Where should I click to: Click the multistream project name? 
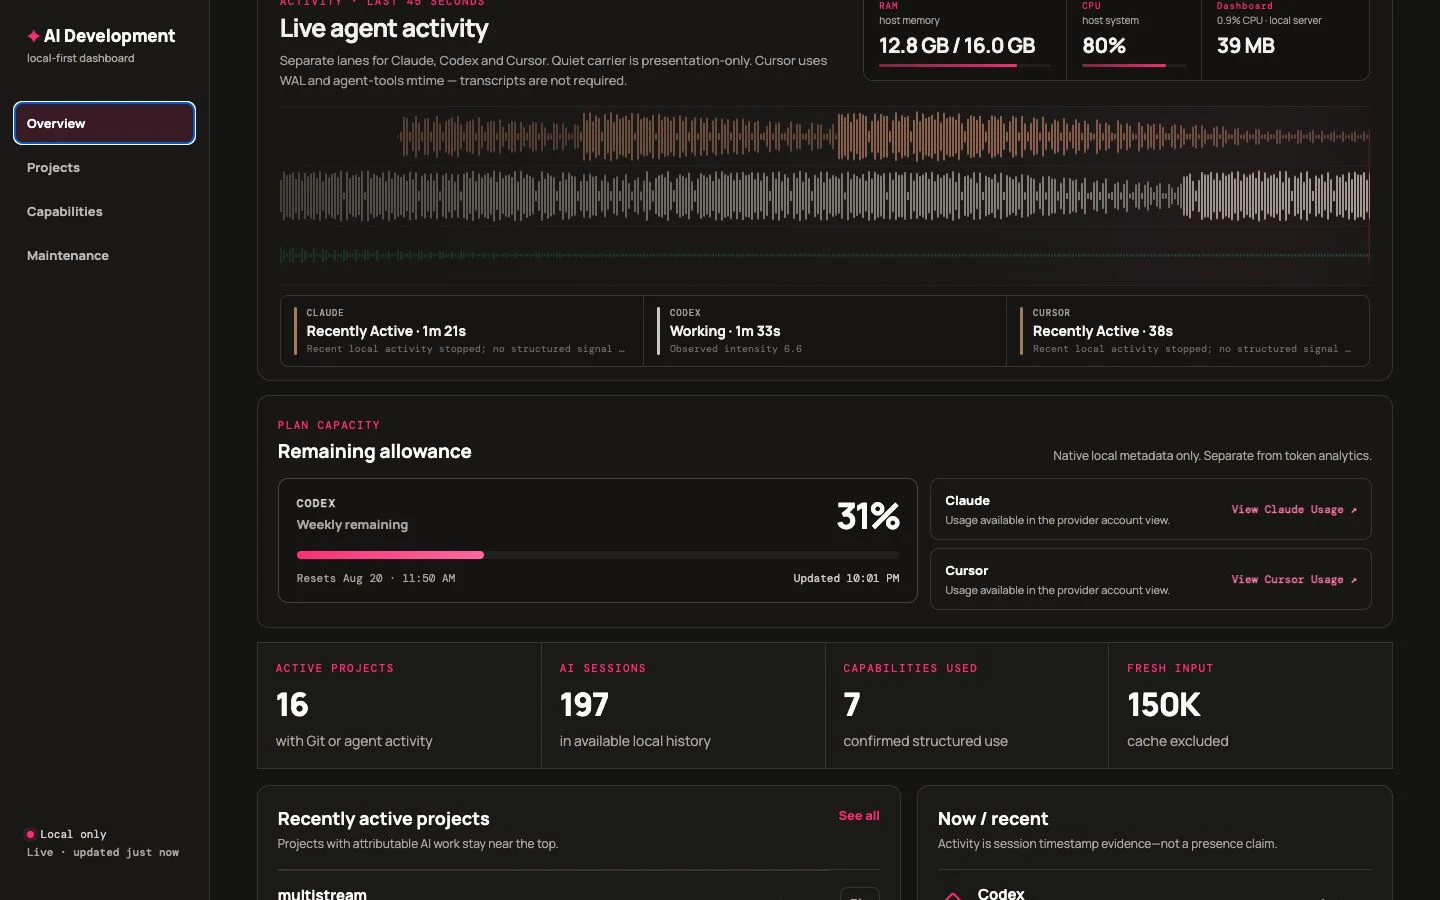322,894
